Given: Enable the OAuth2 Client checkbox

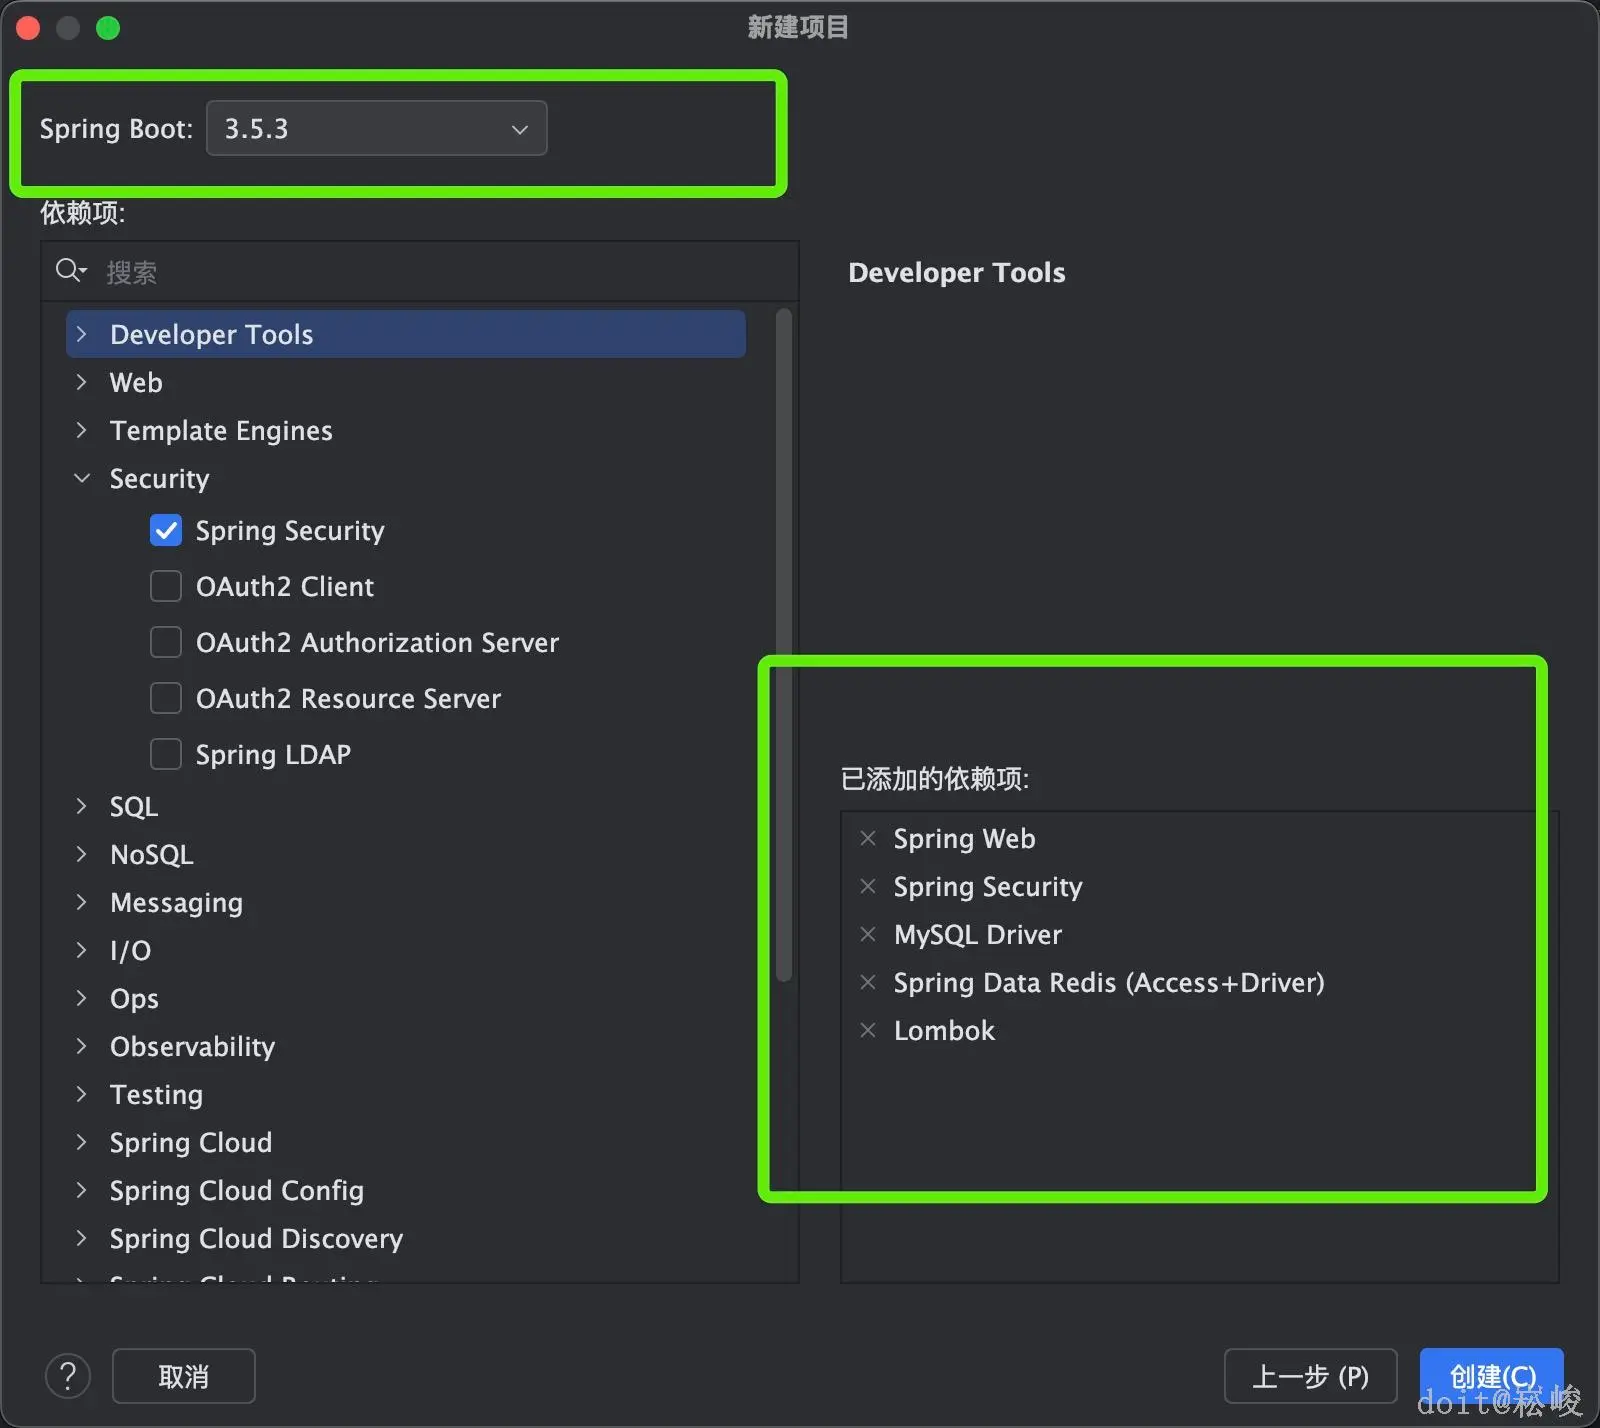Looking at the screenshot, I should point(166,586).
